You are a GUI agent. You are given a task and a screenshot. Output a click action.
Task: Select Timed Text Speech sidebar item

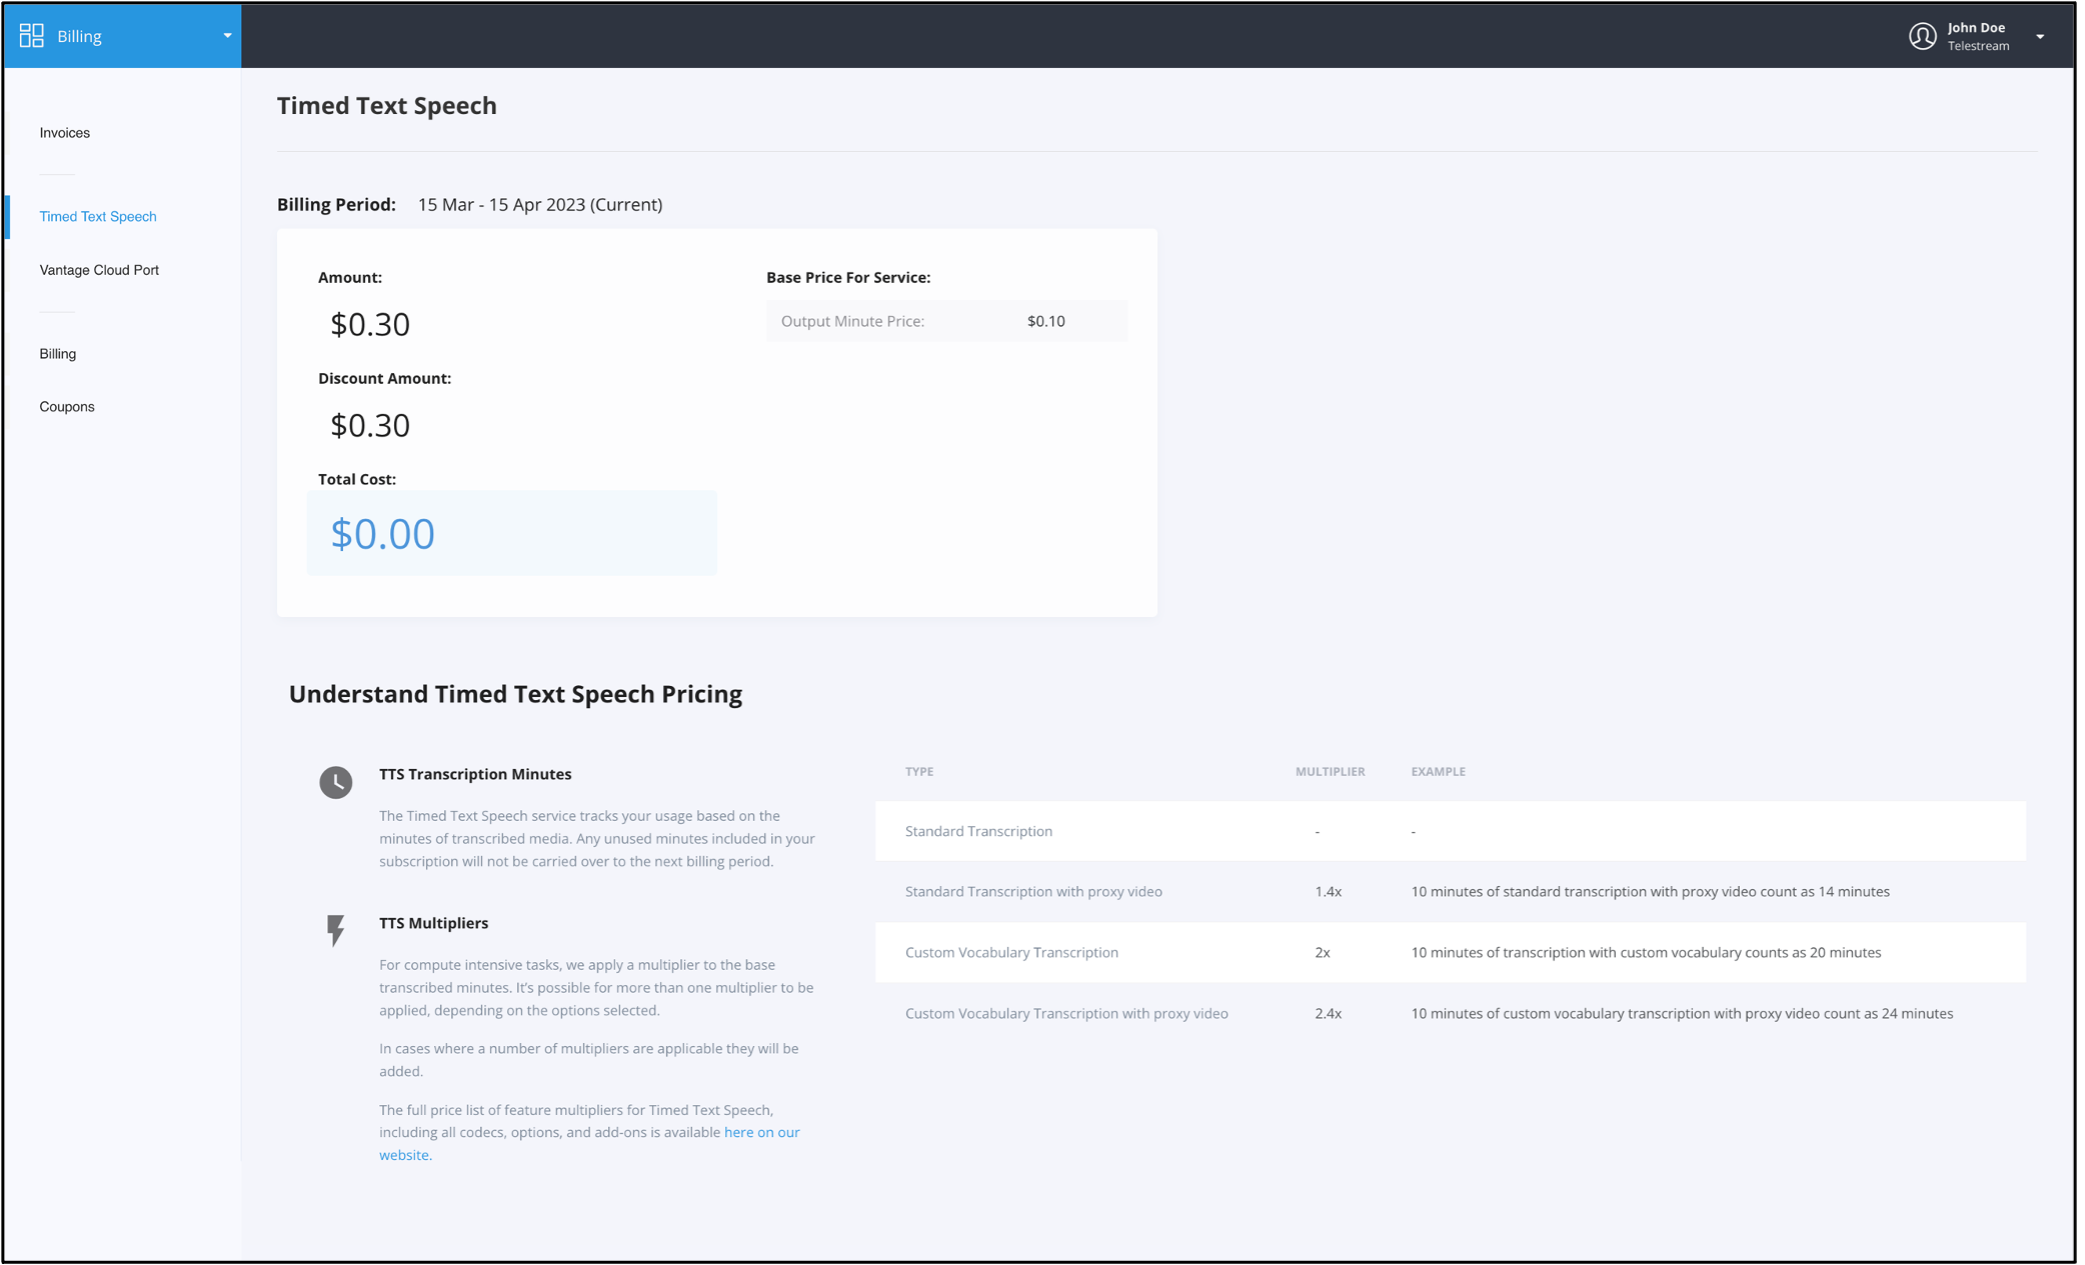click(x=98, y=217)
